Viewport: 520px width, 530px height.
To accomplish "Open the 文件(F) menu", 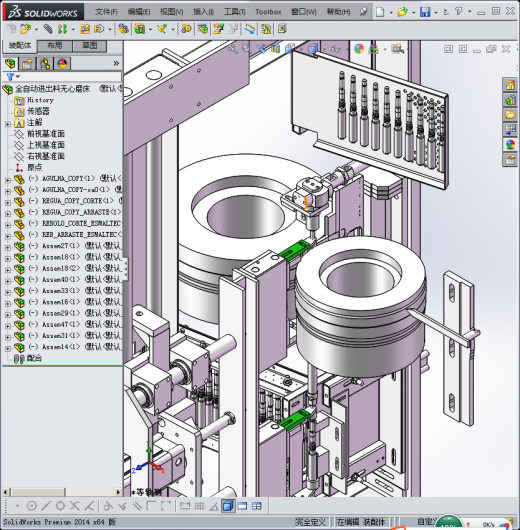I will coord(106,12).
